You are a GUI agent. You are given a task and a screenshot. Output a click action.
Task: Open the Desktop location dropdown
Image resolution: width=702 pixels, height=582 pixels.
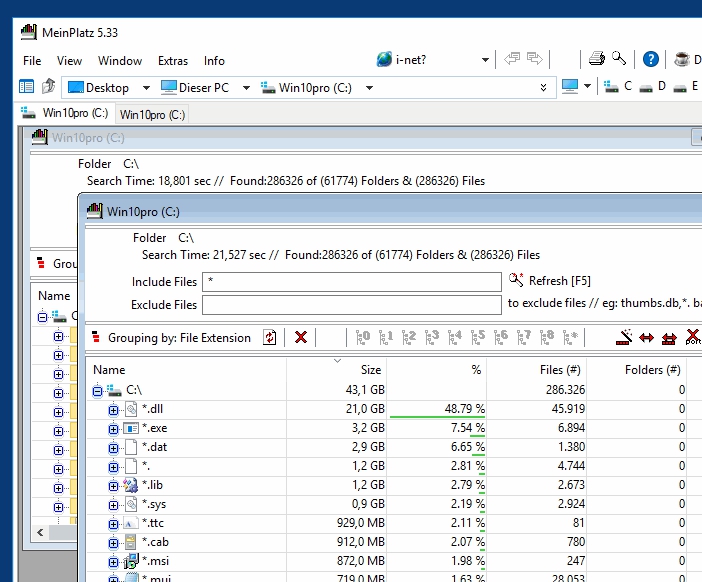click(146, 88)
